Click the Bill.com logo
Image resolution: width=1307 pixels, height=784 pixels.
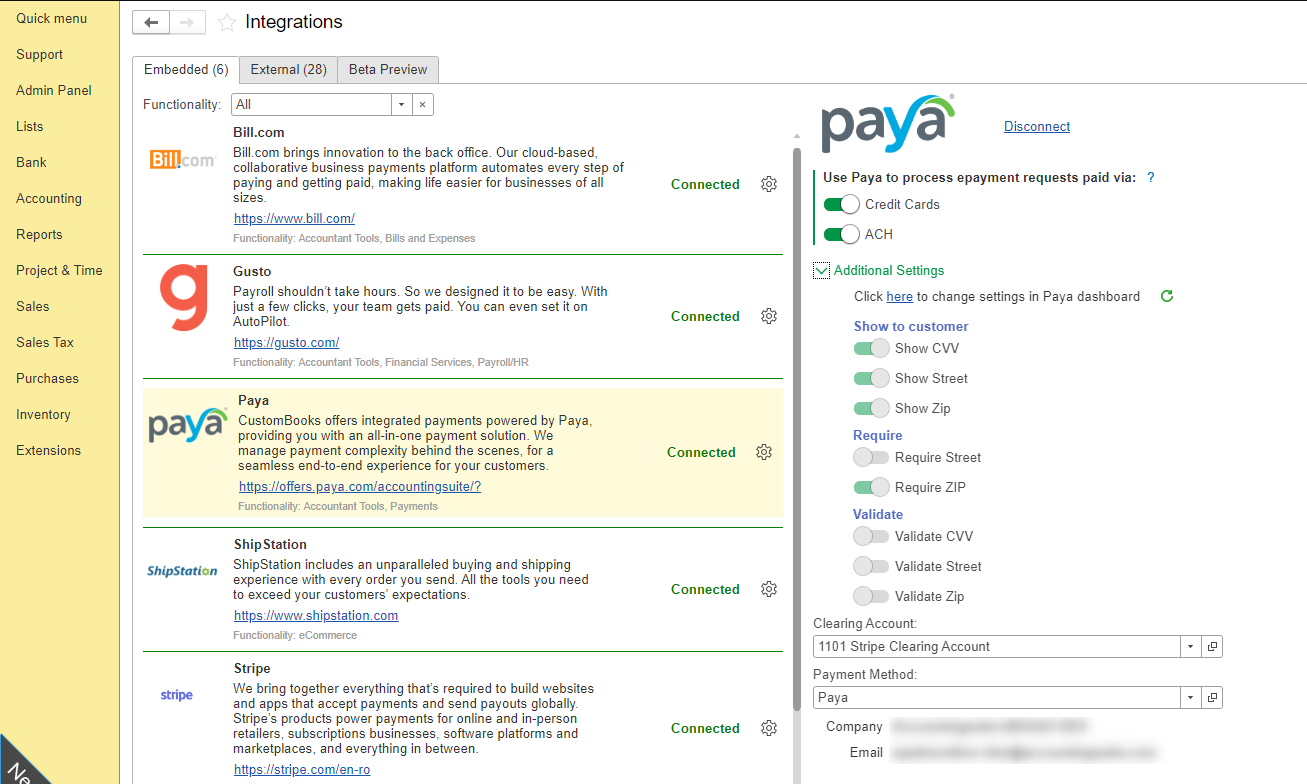(x=183, y=160)
